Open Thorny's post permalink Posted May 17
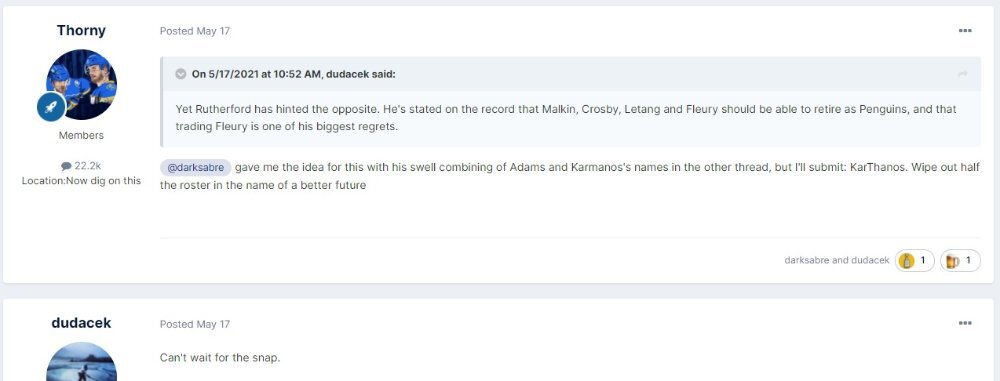 click(x=195, y=31)
